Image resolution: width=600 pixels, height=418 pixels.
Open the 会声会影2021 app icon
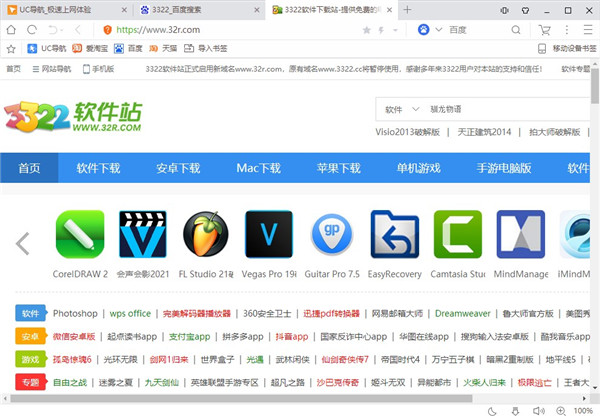point(143,234)
